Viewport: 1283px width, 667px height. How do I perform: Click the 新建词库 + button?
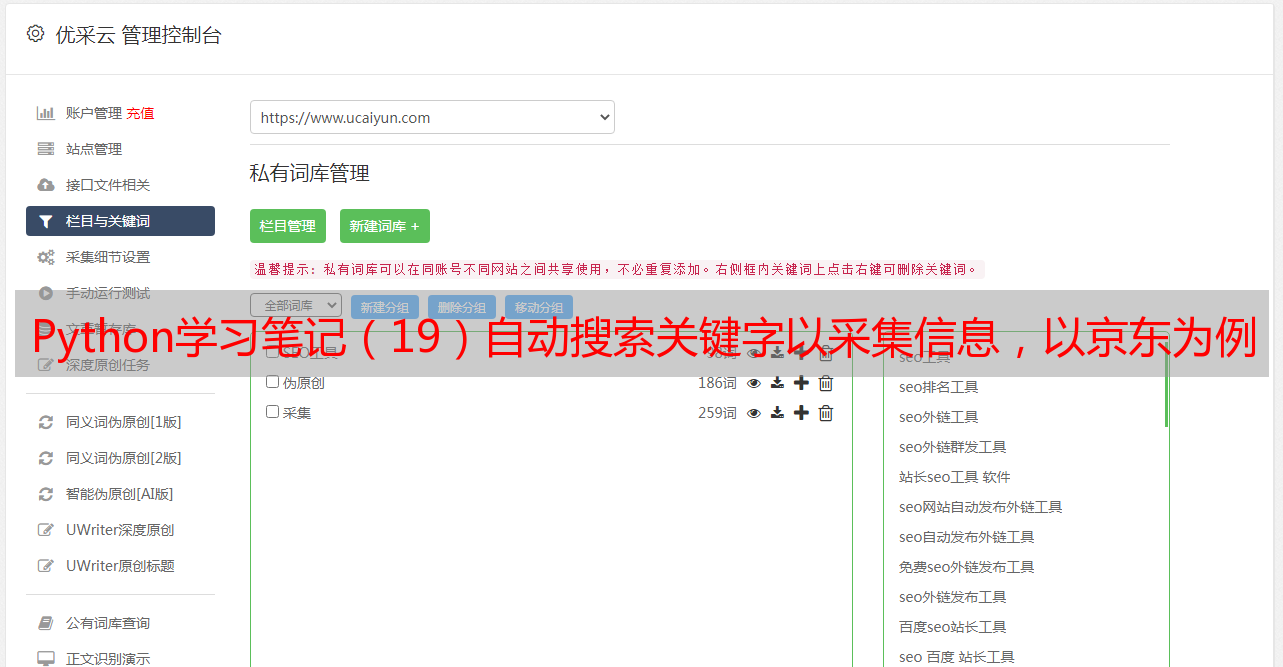[385, 226]
